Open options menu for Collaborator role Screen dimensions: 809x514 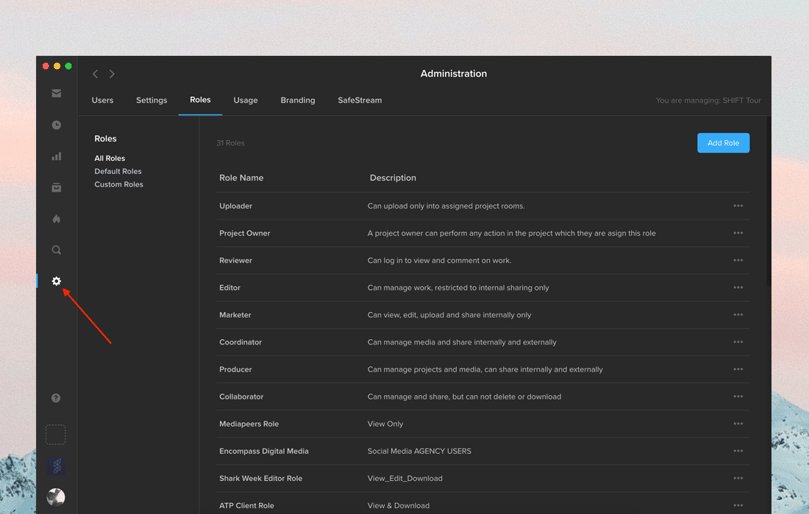click(x=738, y=396)
